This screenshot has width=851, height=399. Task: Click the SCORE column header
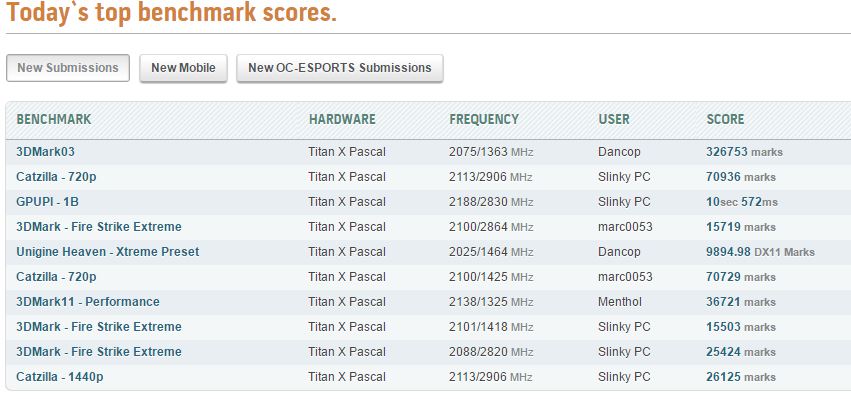coord(725,119)
